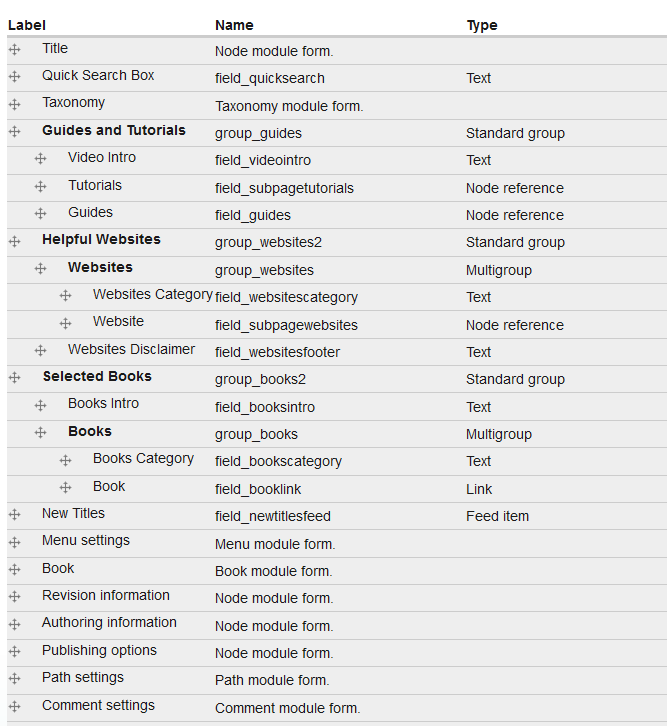This screenshot has width=667, height=726.
Task: Click the drag handle for Title row
Action: click(14, 49)
